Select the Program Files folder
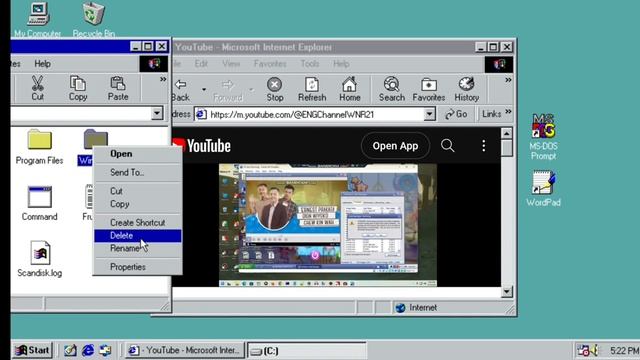 click(x=40, y=147)
